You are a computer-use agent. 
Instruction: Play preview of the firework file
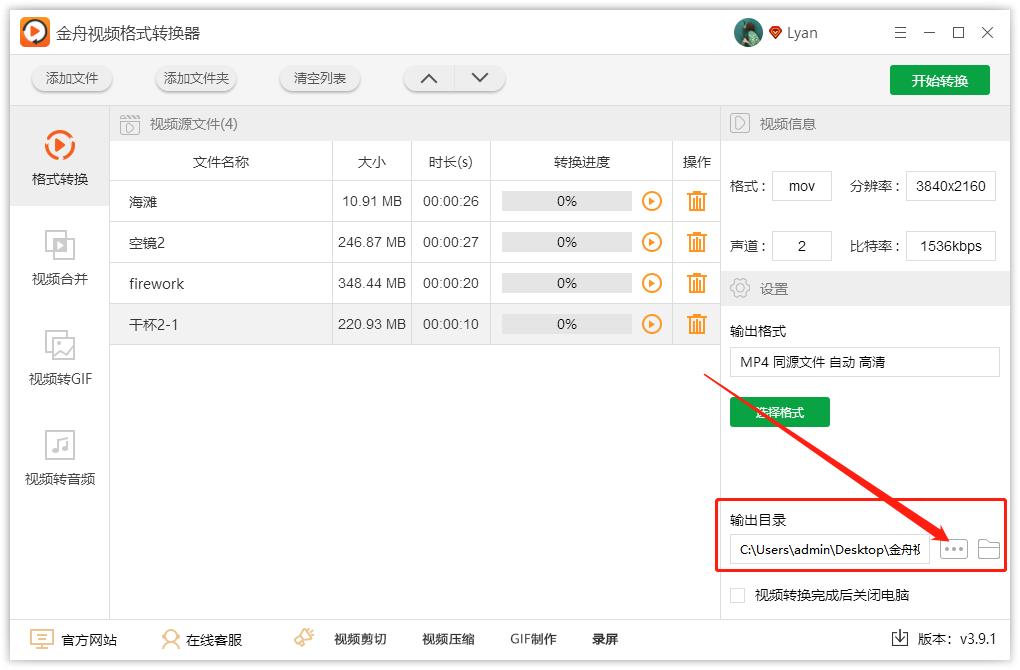652,283
